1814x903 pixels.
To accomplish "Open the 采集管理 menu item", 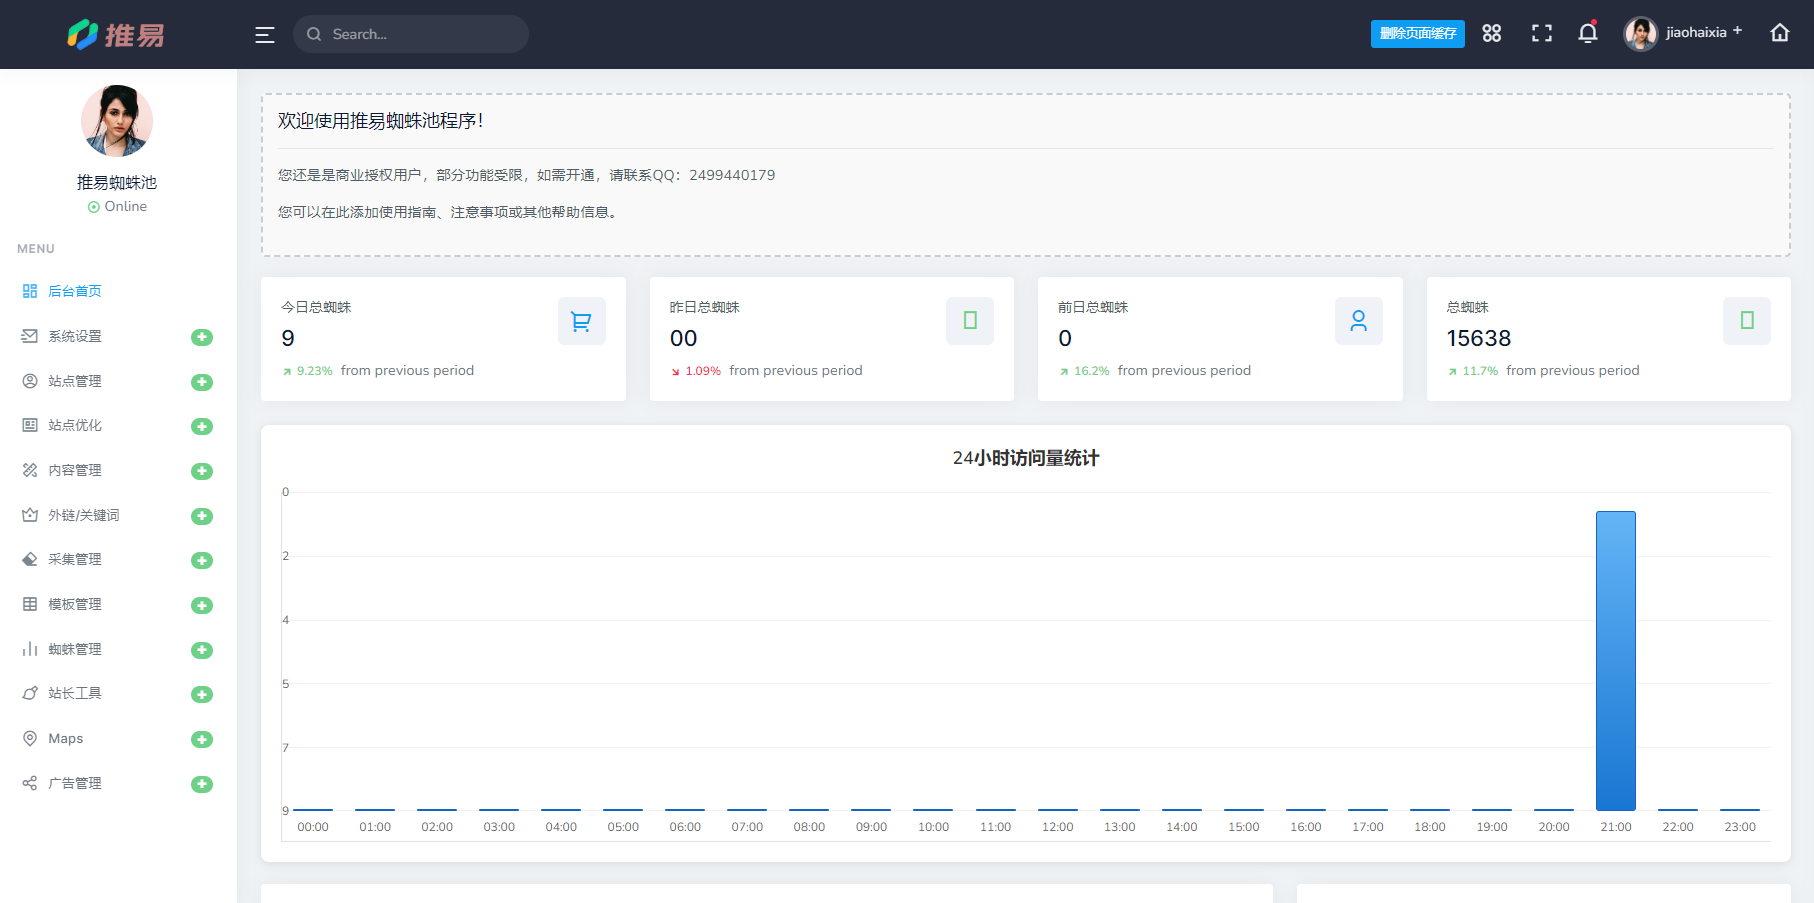I will [75, 560].
